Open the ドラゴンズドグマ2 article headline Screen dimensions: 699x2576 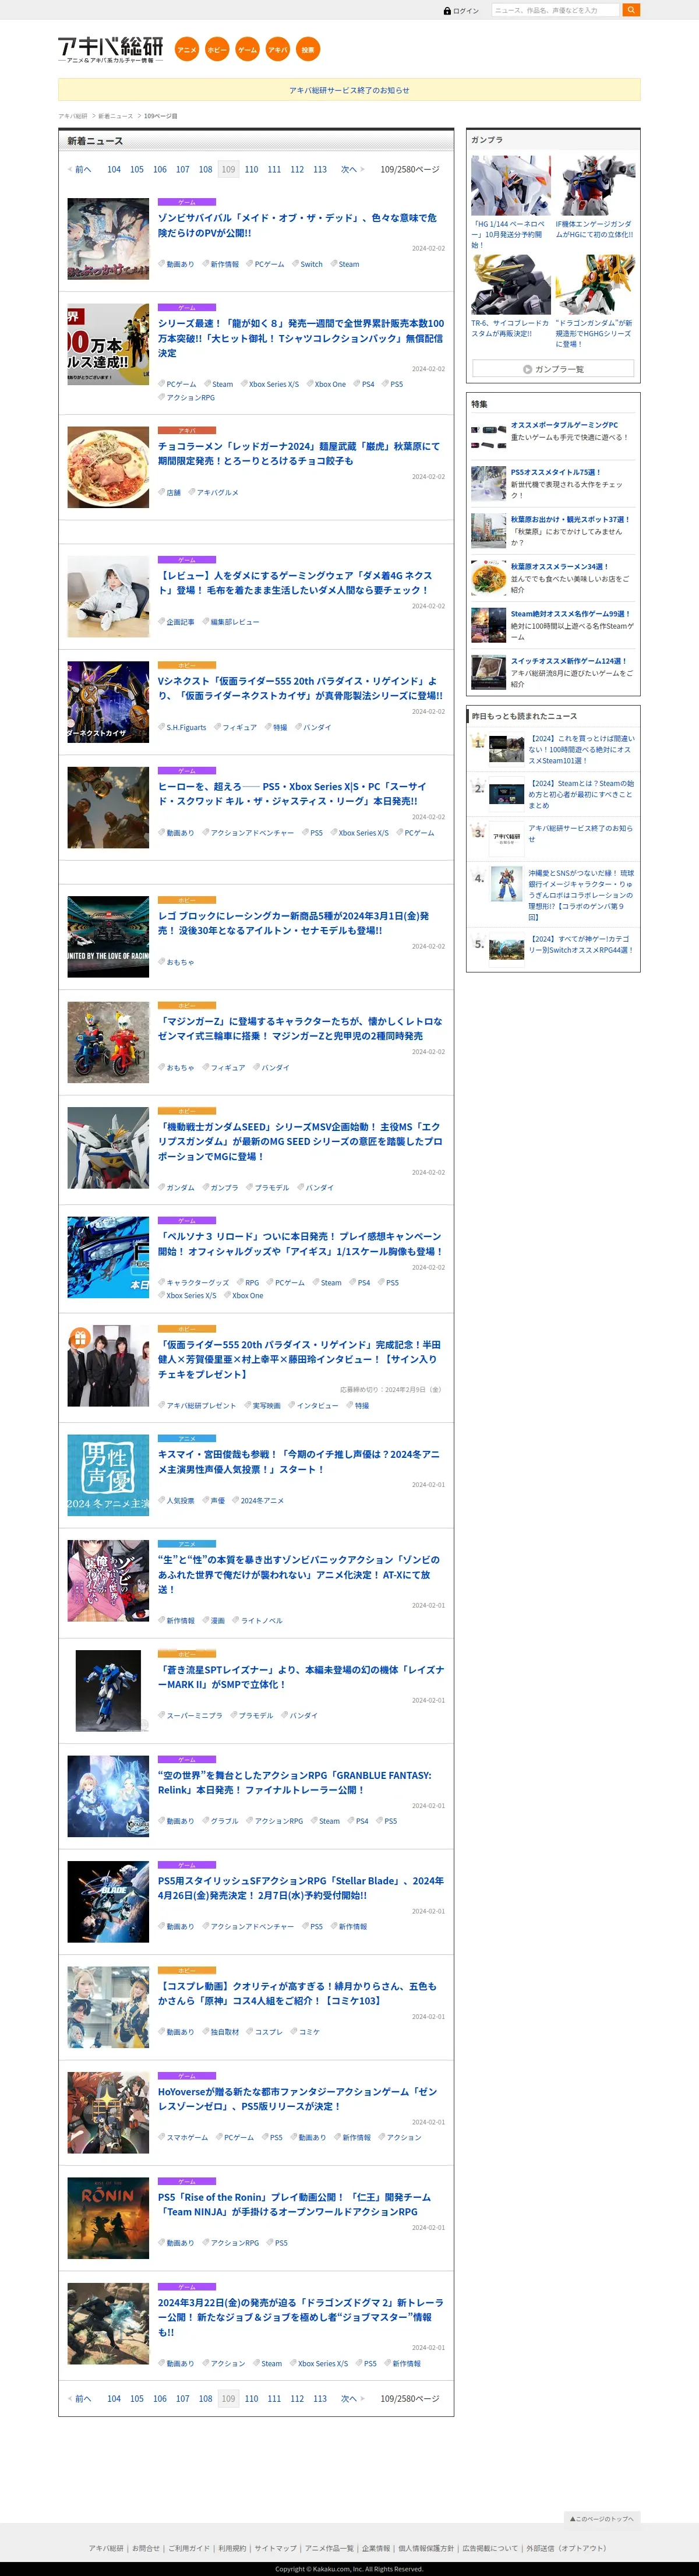click(300, 2317)
